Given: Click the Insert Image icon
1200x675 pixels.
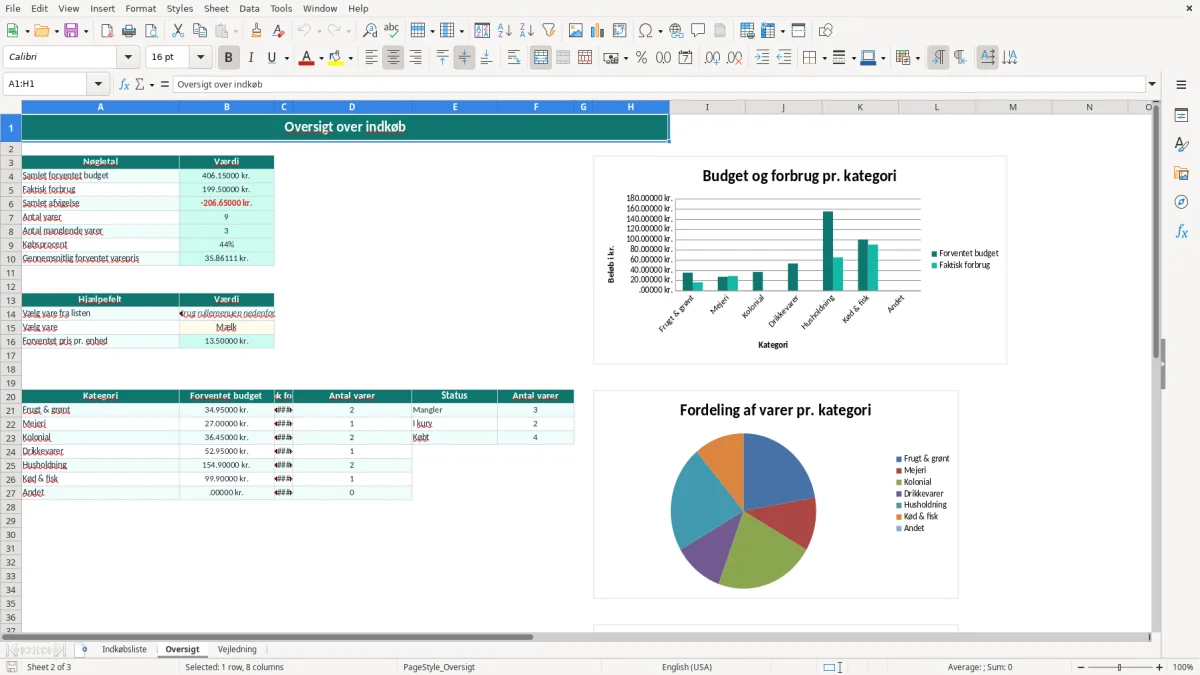Looking at the screenshot, I should (x=576, y=31).
